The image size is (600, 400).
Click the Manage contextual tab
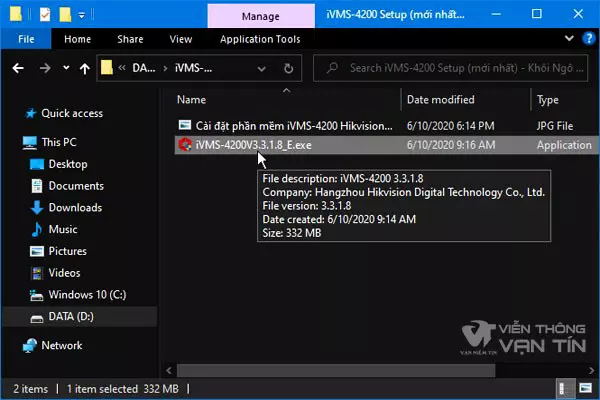coord(261,16)
